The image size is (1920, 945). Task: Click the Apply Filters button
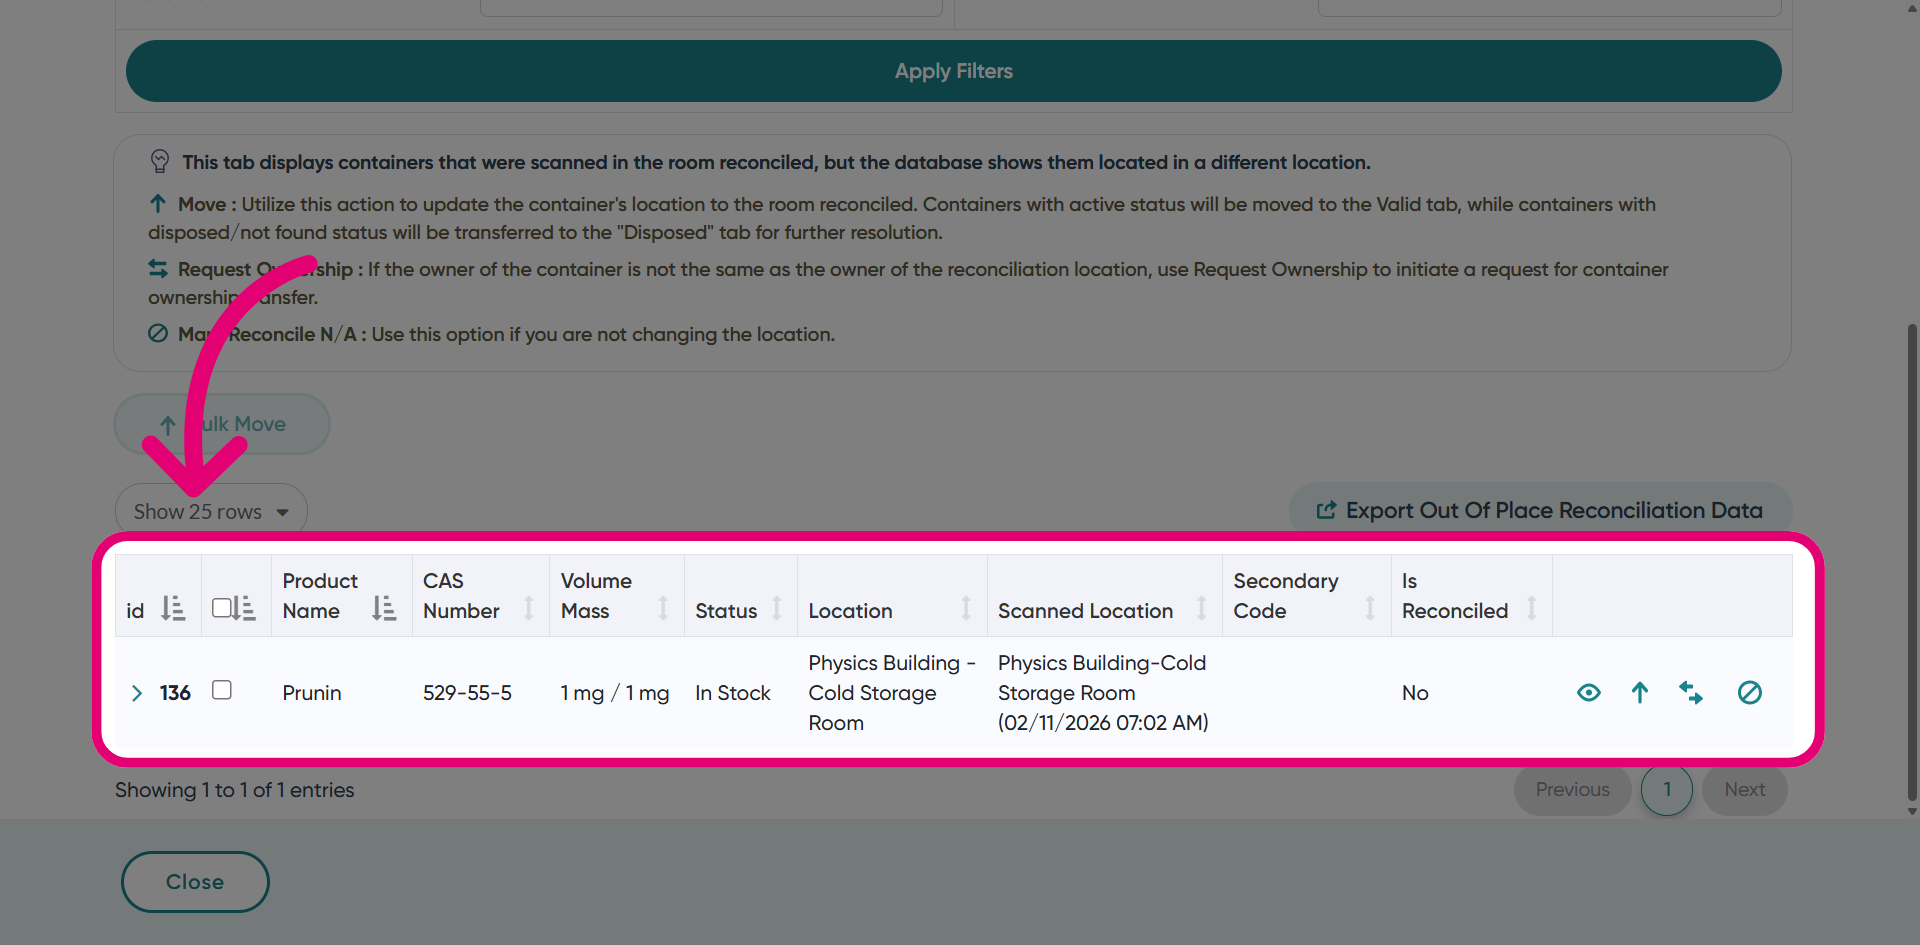(953, 71)
